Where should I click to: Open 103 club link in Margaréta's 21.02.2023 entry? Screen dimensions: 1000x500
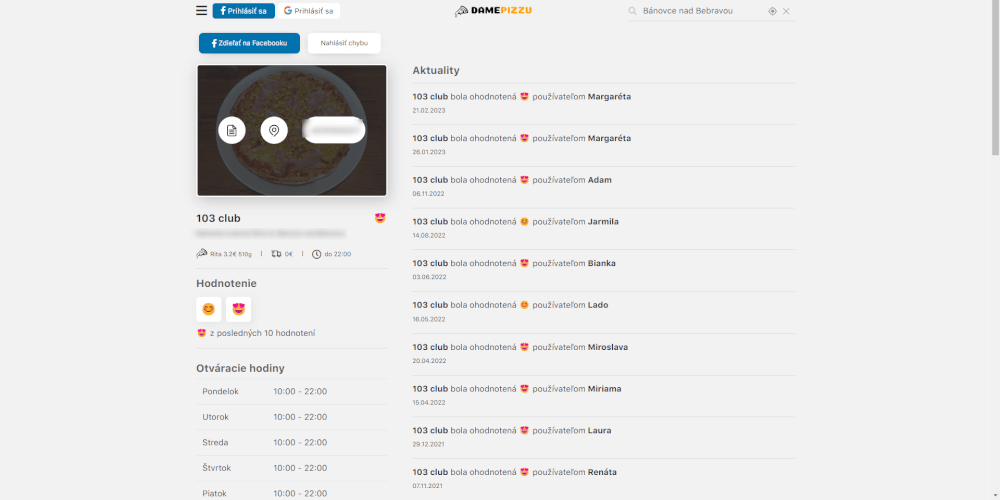tap(430, 97)
